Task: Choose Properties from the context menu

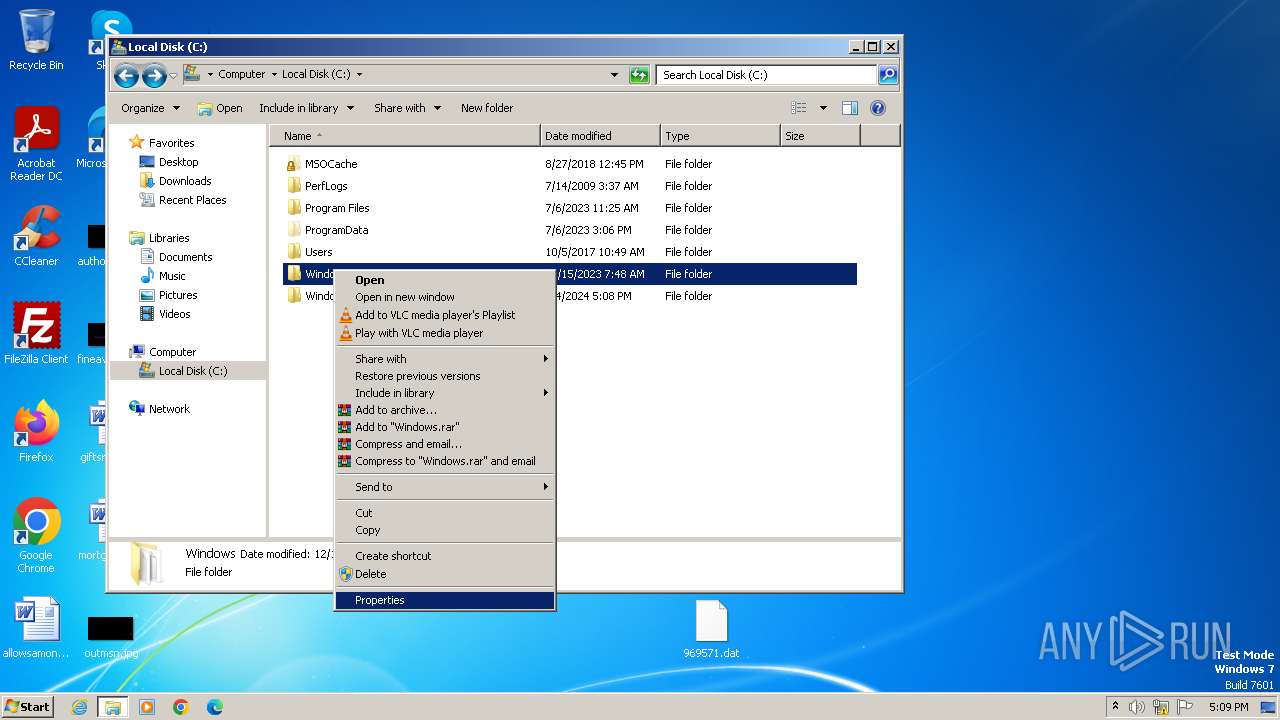Action: click(445, 600)
